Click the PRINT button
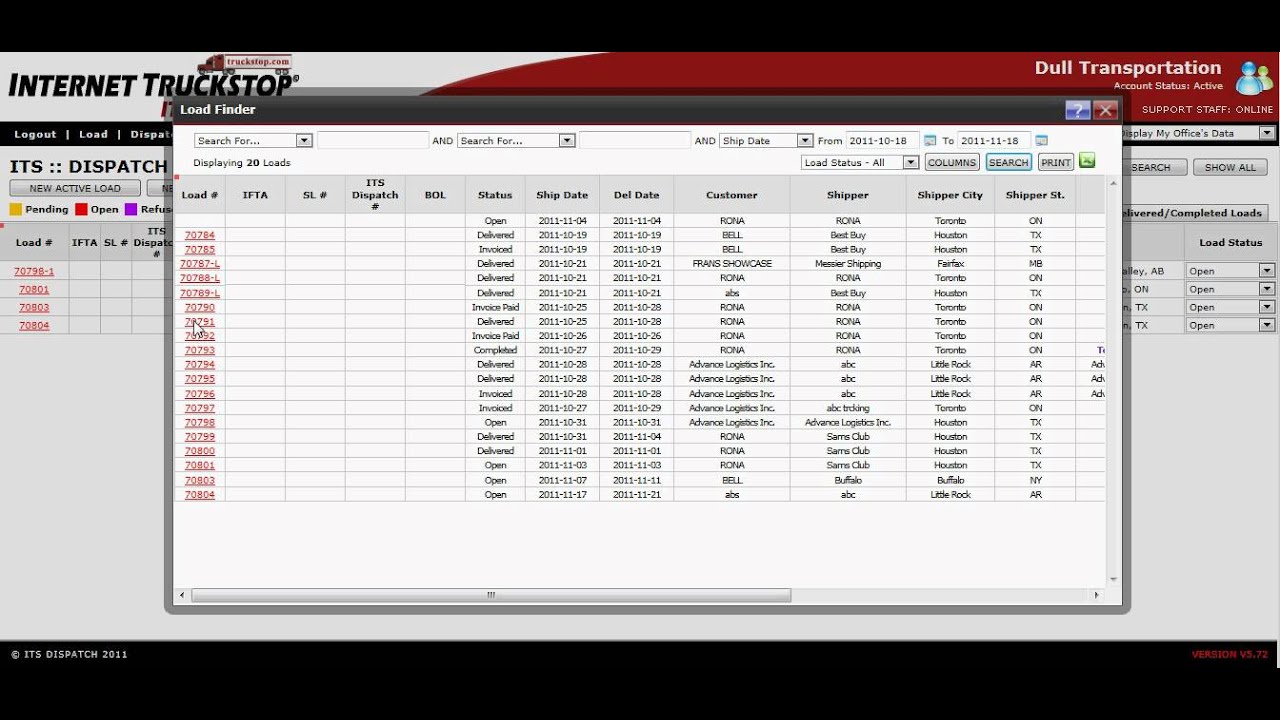This screenshot has width=1280, height=720. tap(1056, 162)
